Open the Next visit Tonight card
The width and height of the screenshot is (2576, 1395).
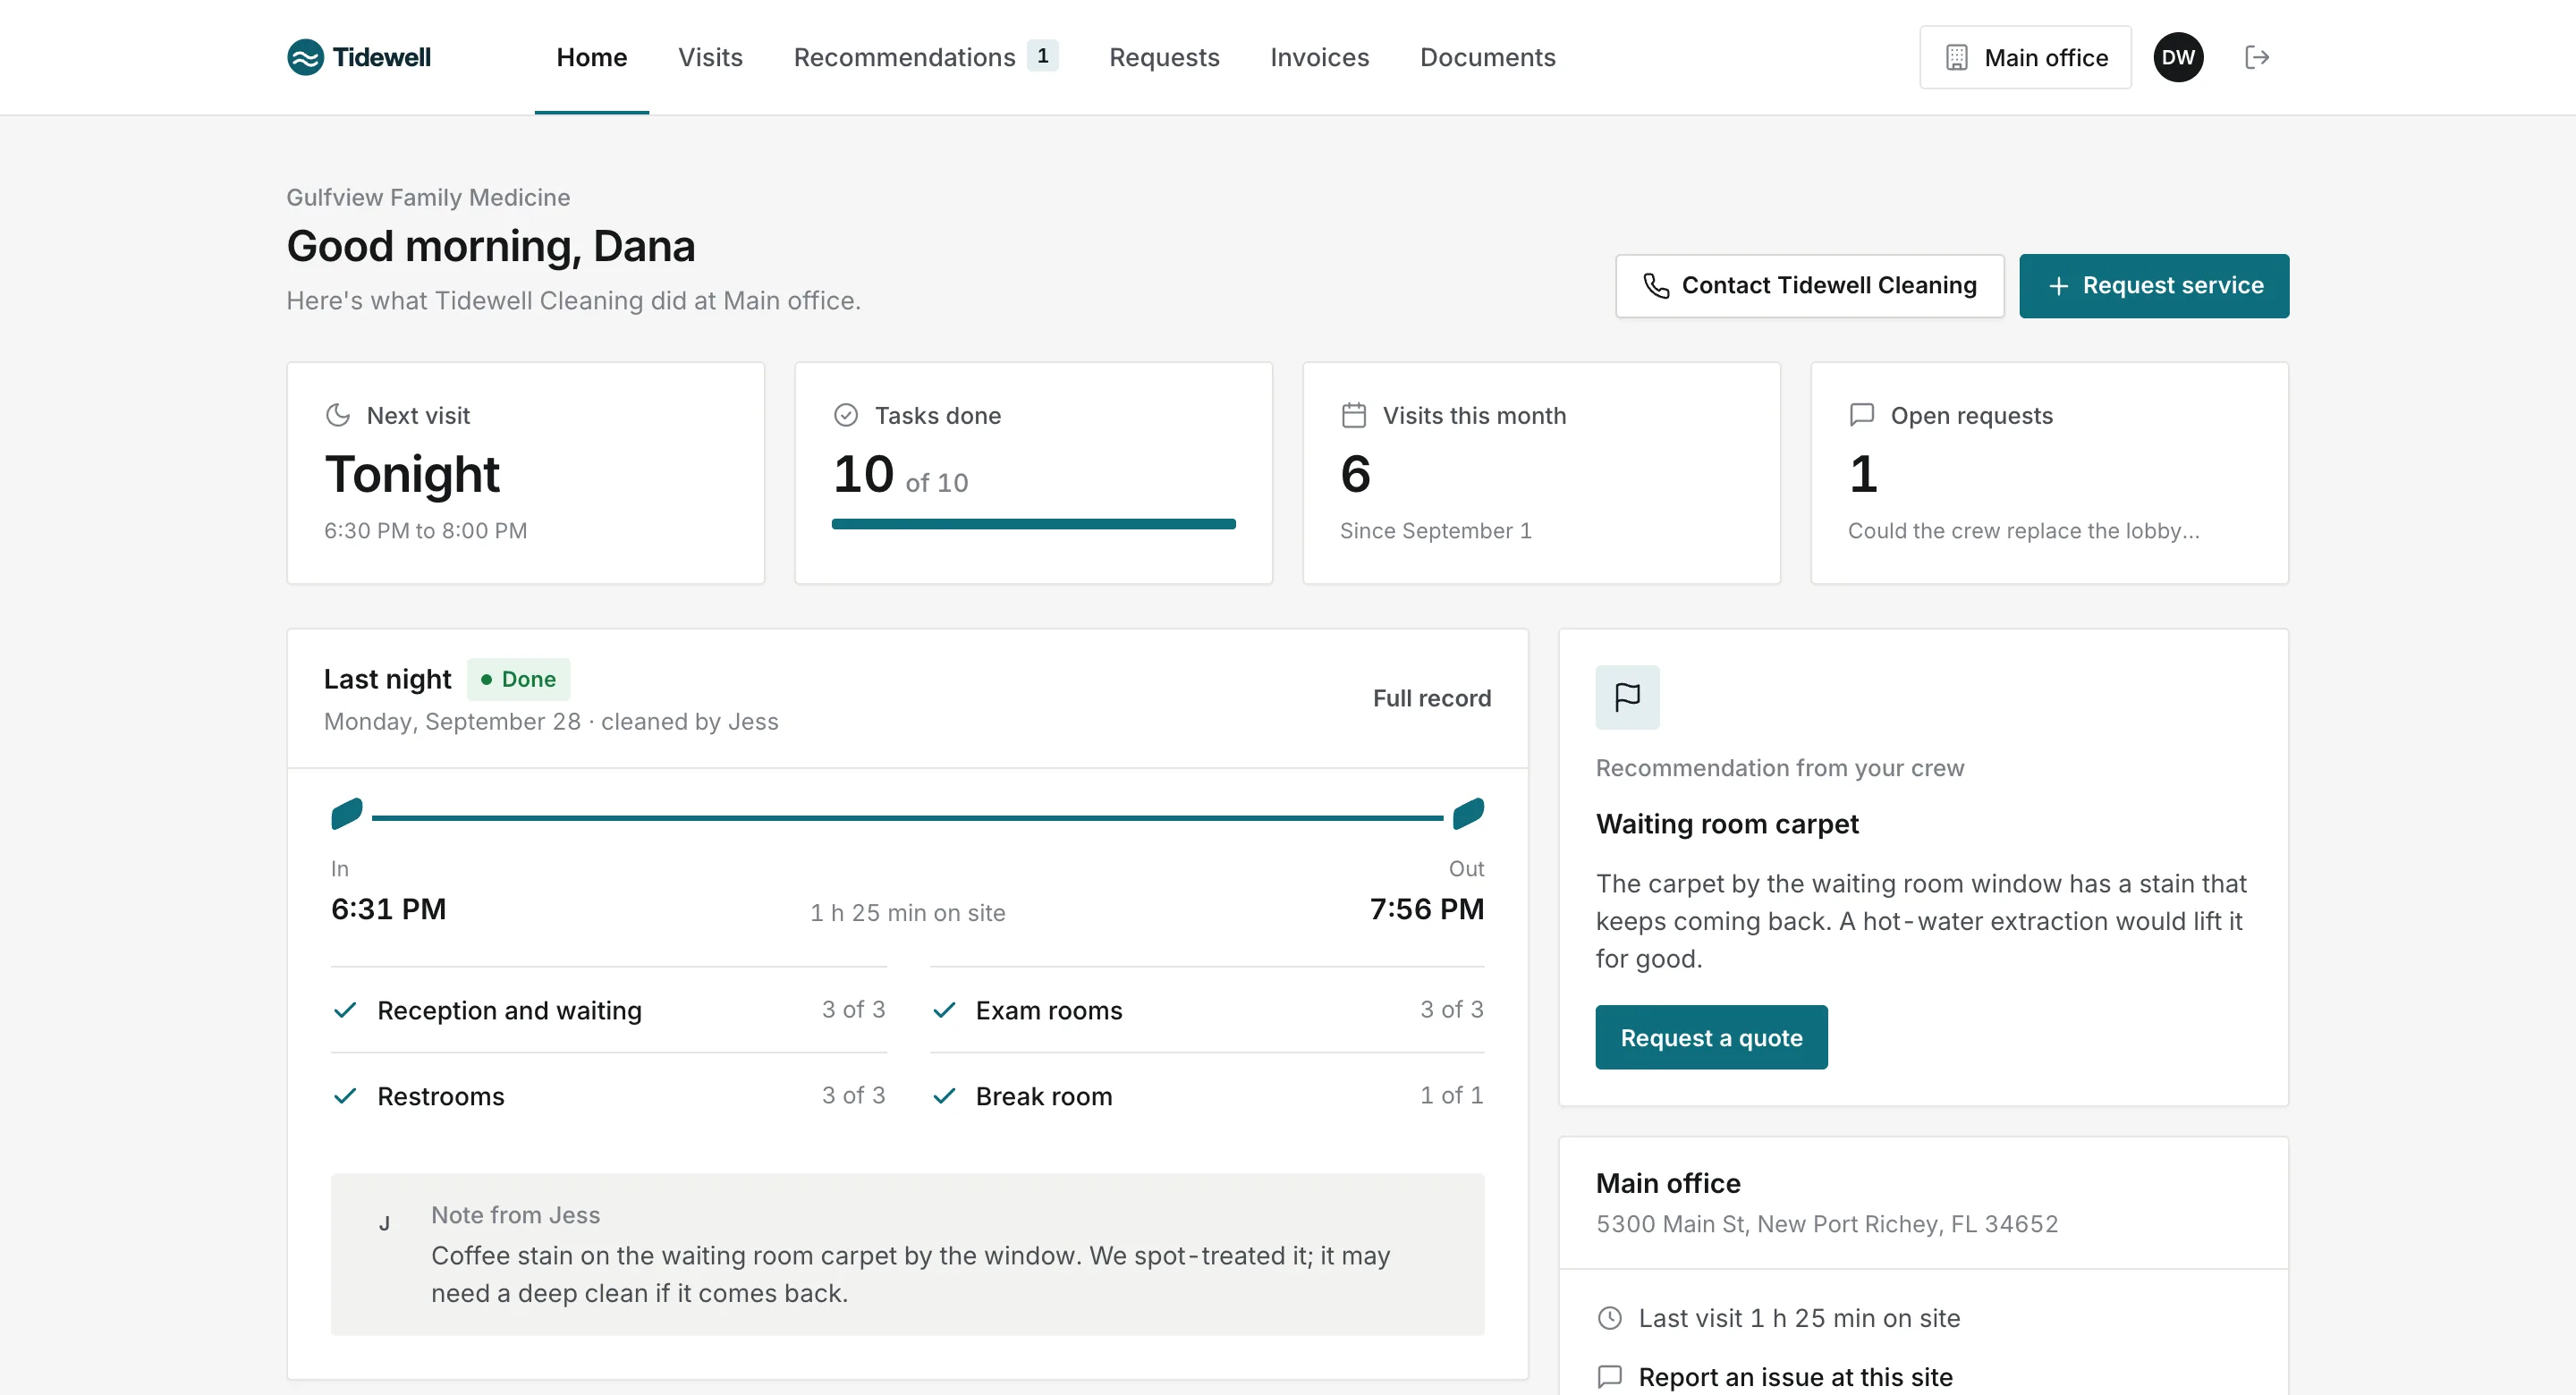pos(526,473)
